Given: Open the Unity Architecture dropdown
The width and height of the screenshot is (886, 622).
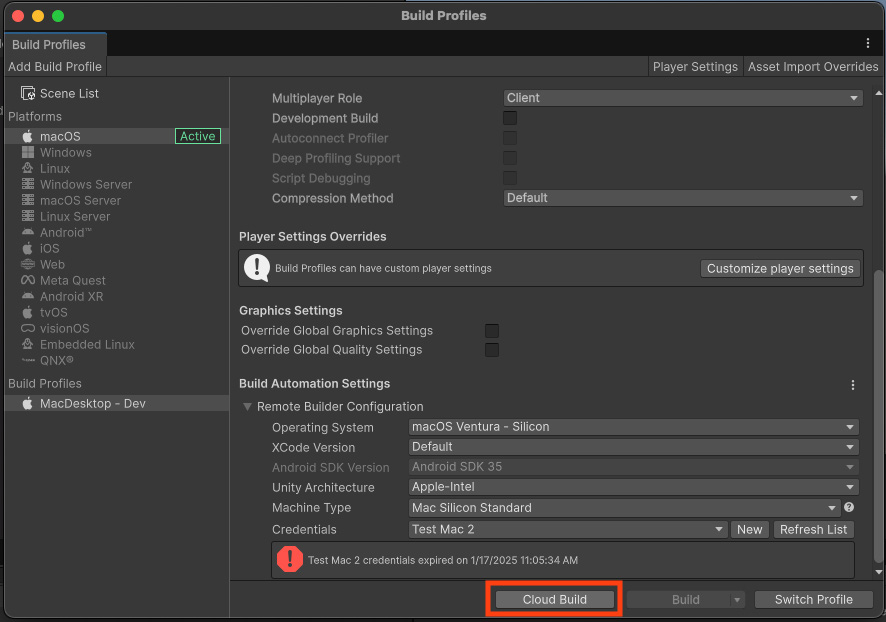Looking at the screenshot, I should [x=633, y=486].
